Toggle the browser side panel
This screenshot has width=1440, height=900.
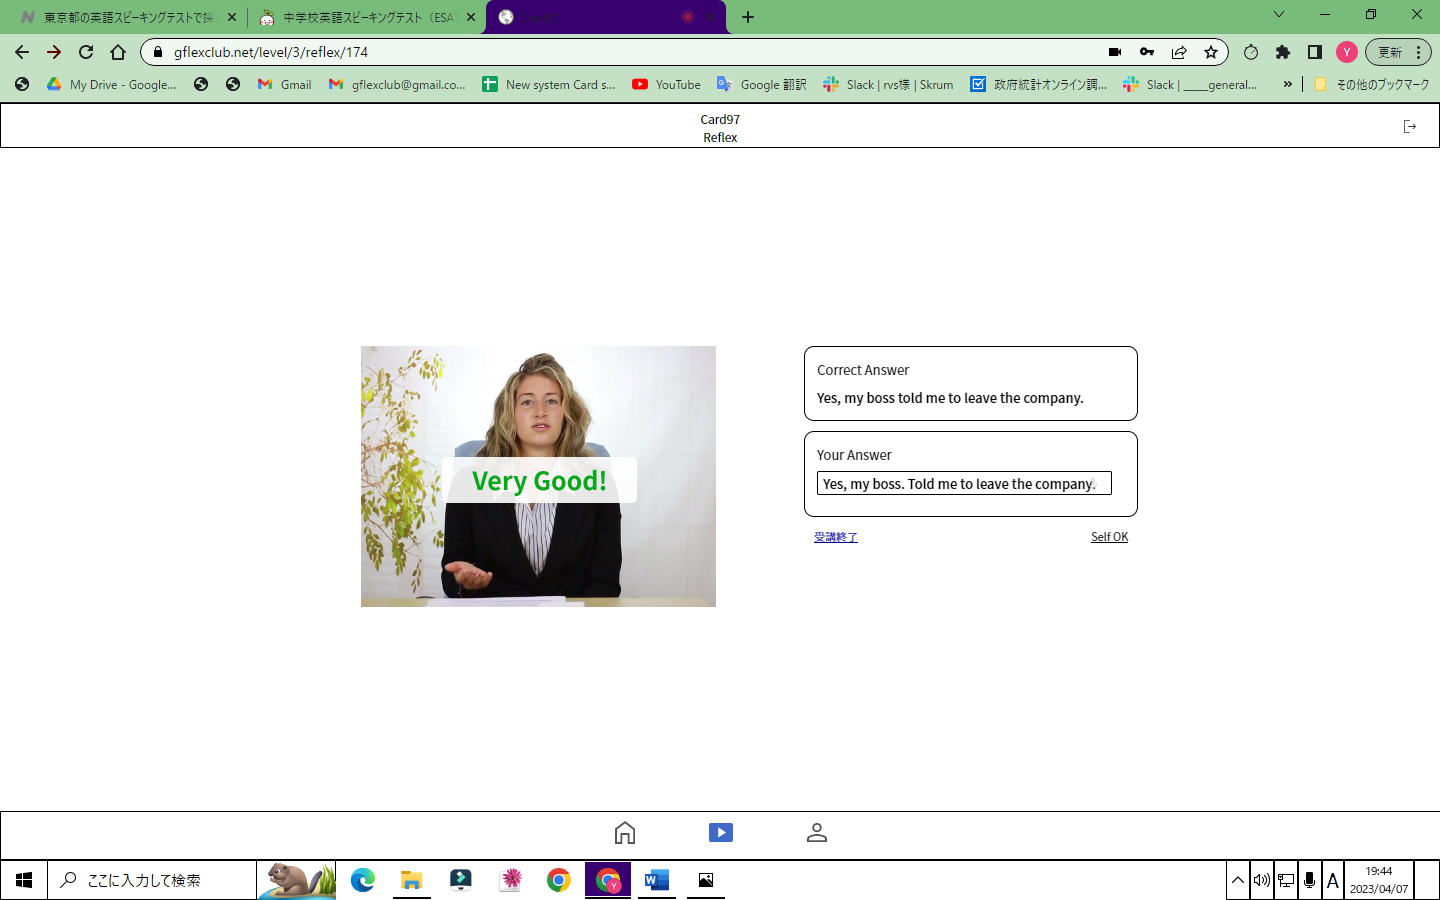point(1315,52)
